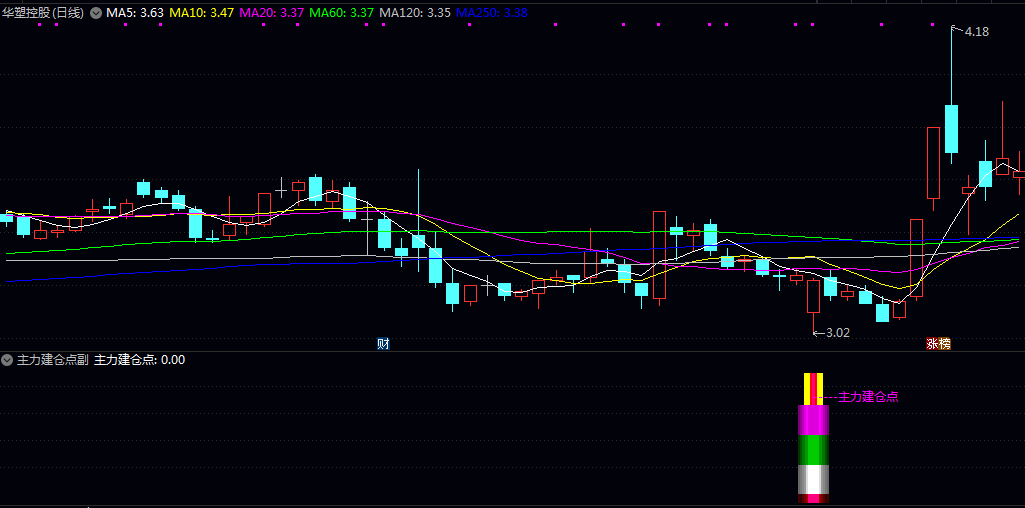Click the 华塑控股(日线) chart title
Image resolution: width=1025 pixels, height=508 pixels.
click(44, 13)
